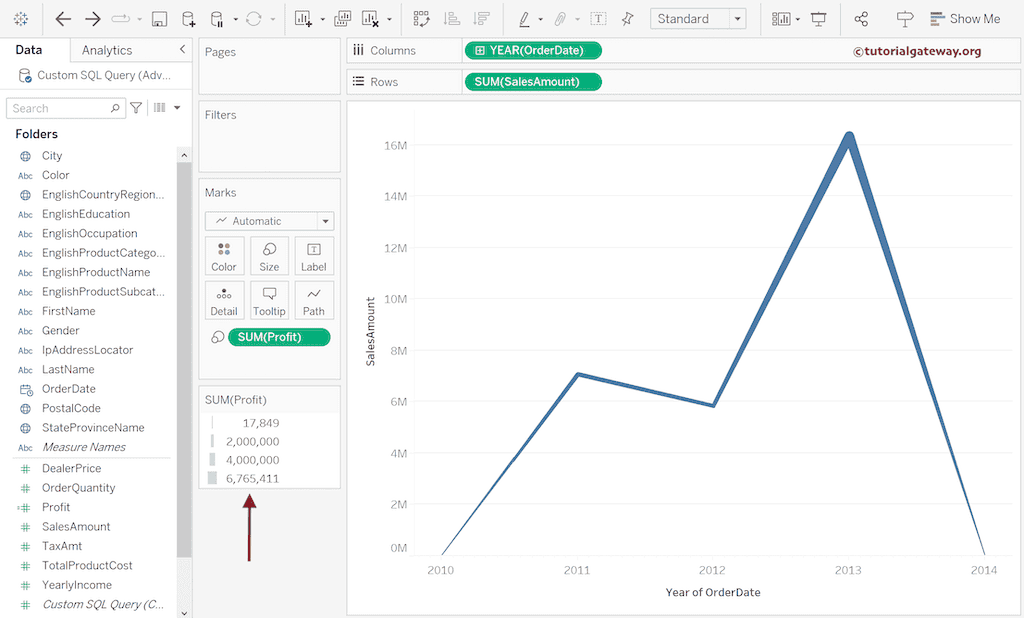
Task: Select the Path card on the Marks shelf
Action: tap(313, 299)
